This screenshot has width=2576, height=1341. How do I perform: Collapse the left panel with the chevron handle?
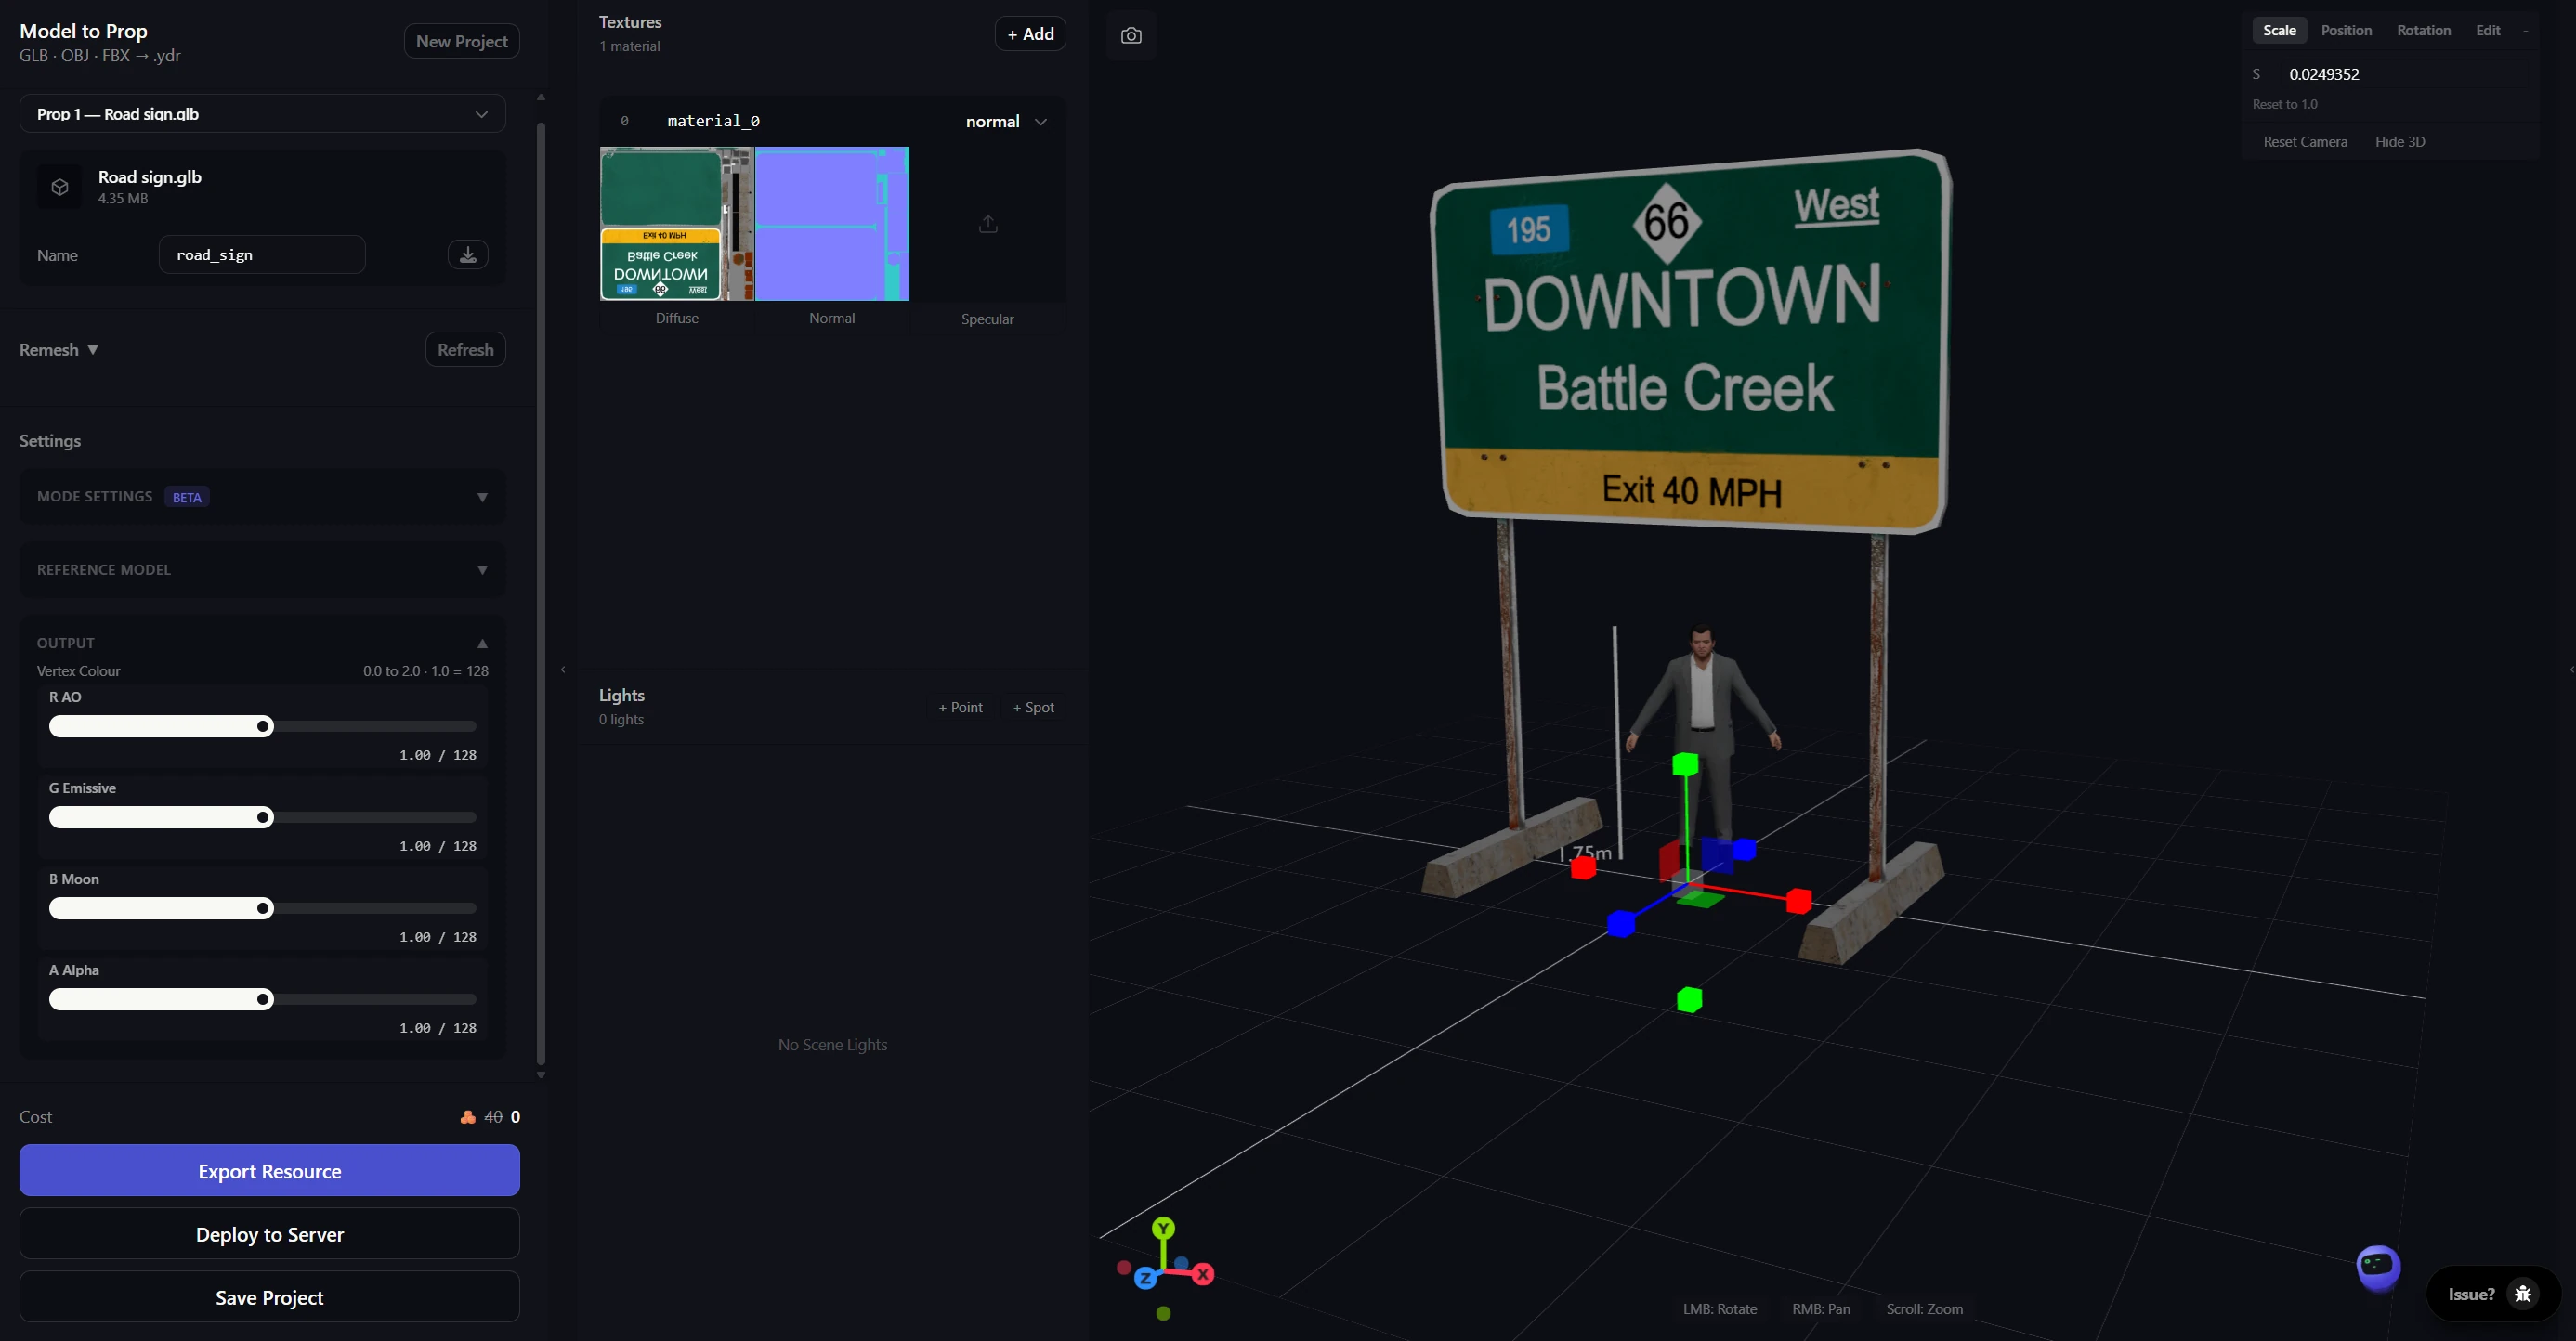563,670
